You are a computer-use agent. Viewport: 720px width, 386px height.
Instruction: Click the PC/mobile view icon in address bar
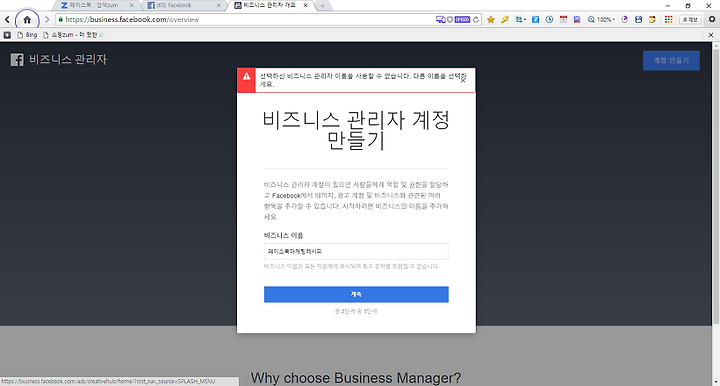point(440,19)
